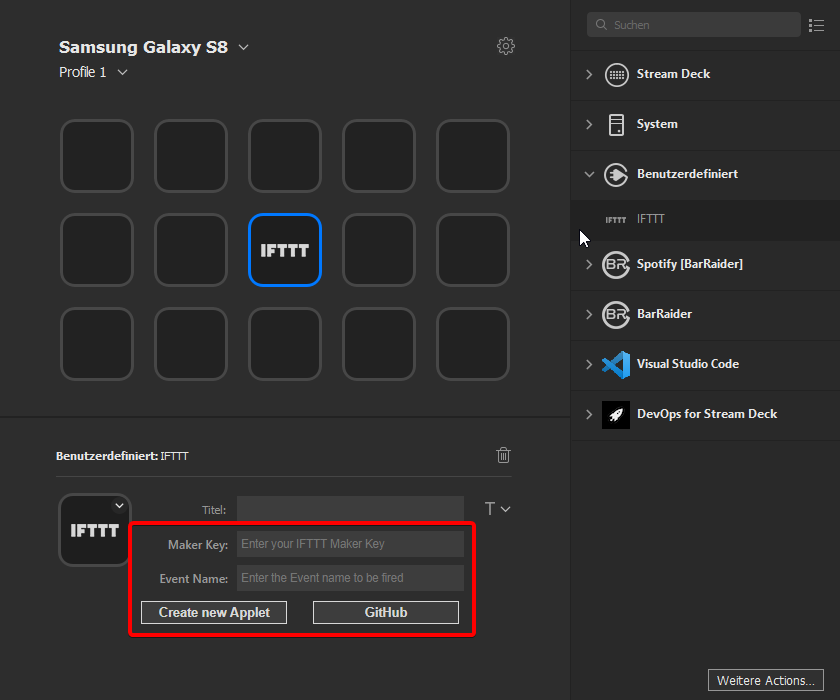Expand the BarRaider category
The width and height of the screenshot is (840, 700).
click(x=589, y=314)
